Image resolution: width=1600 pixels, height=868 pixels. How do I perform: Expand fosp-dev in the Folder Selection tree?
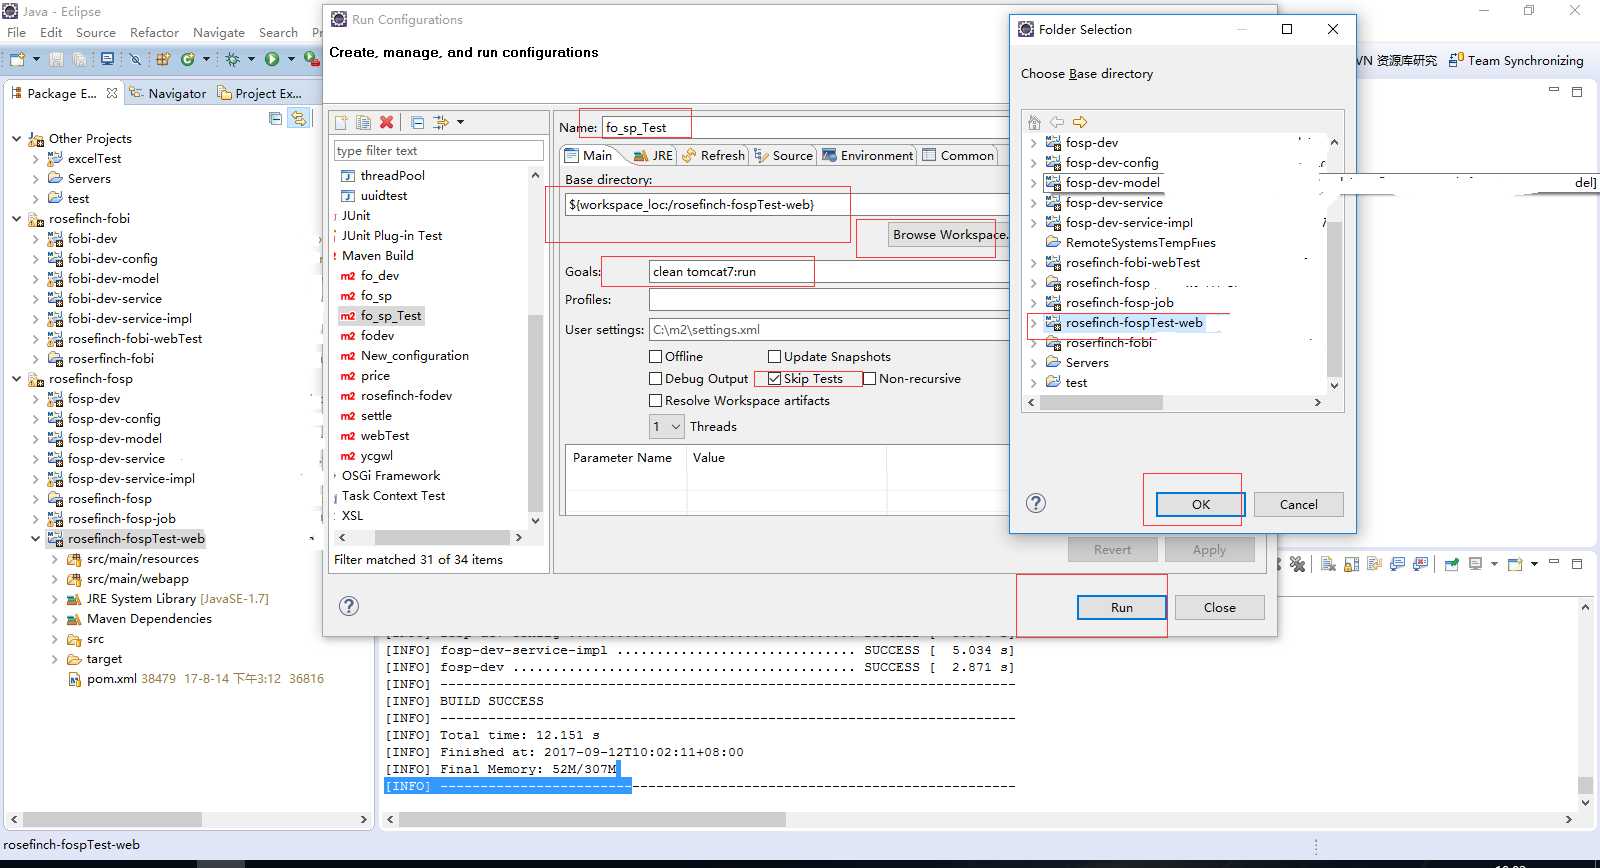coord(1034,143)
